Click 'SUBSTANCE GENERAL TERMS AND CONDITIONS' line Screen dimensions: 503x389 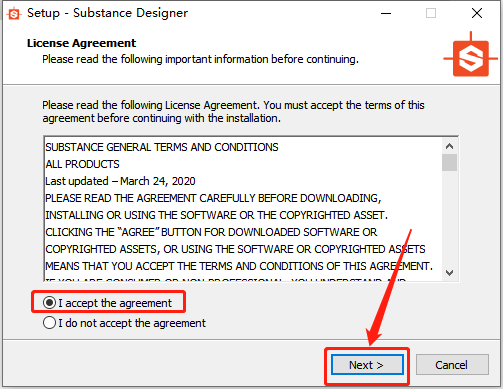(x=162, y=147)
